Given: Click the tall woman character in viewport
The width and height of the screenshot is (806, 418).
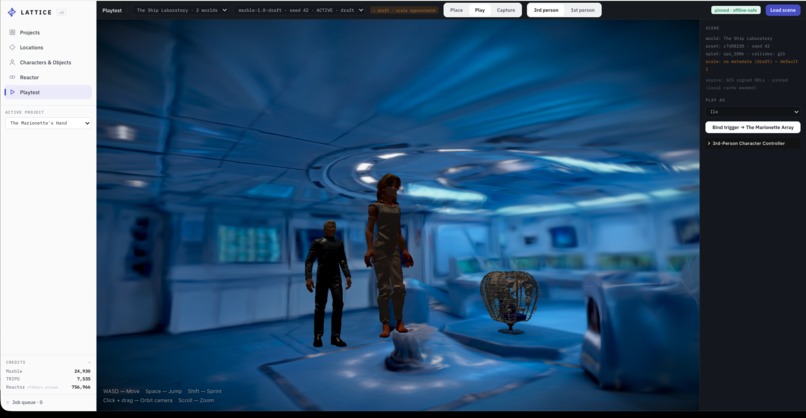Looking at the screenshot, I should coord(389,256).
